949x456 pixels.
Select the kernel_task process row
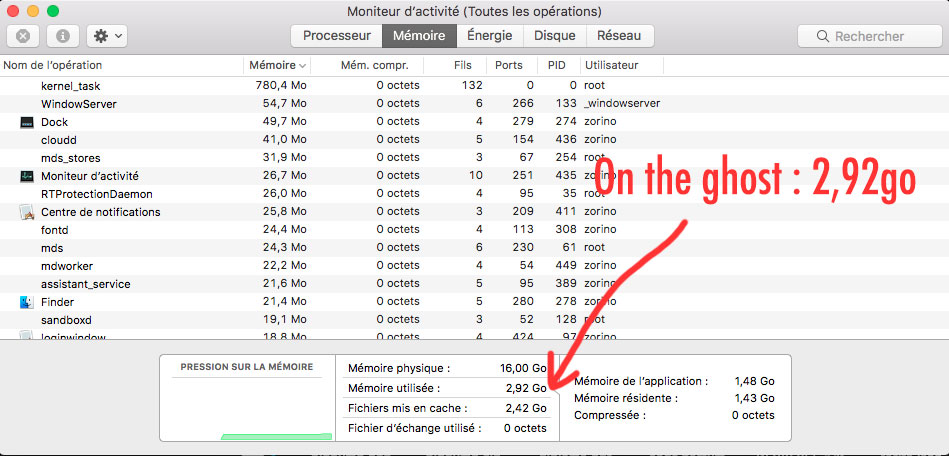coord(474,86)
